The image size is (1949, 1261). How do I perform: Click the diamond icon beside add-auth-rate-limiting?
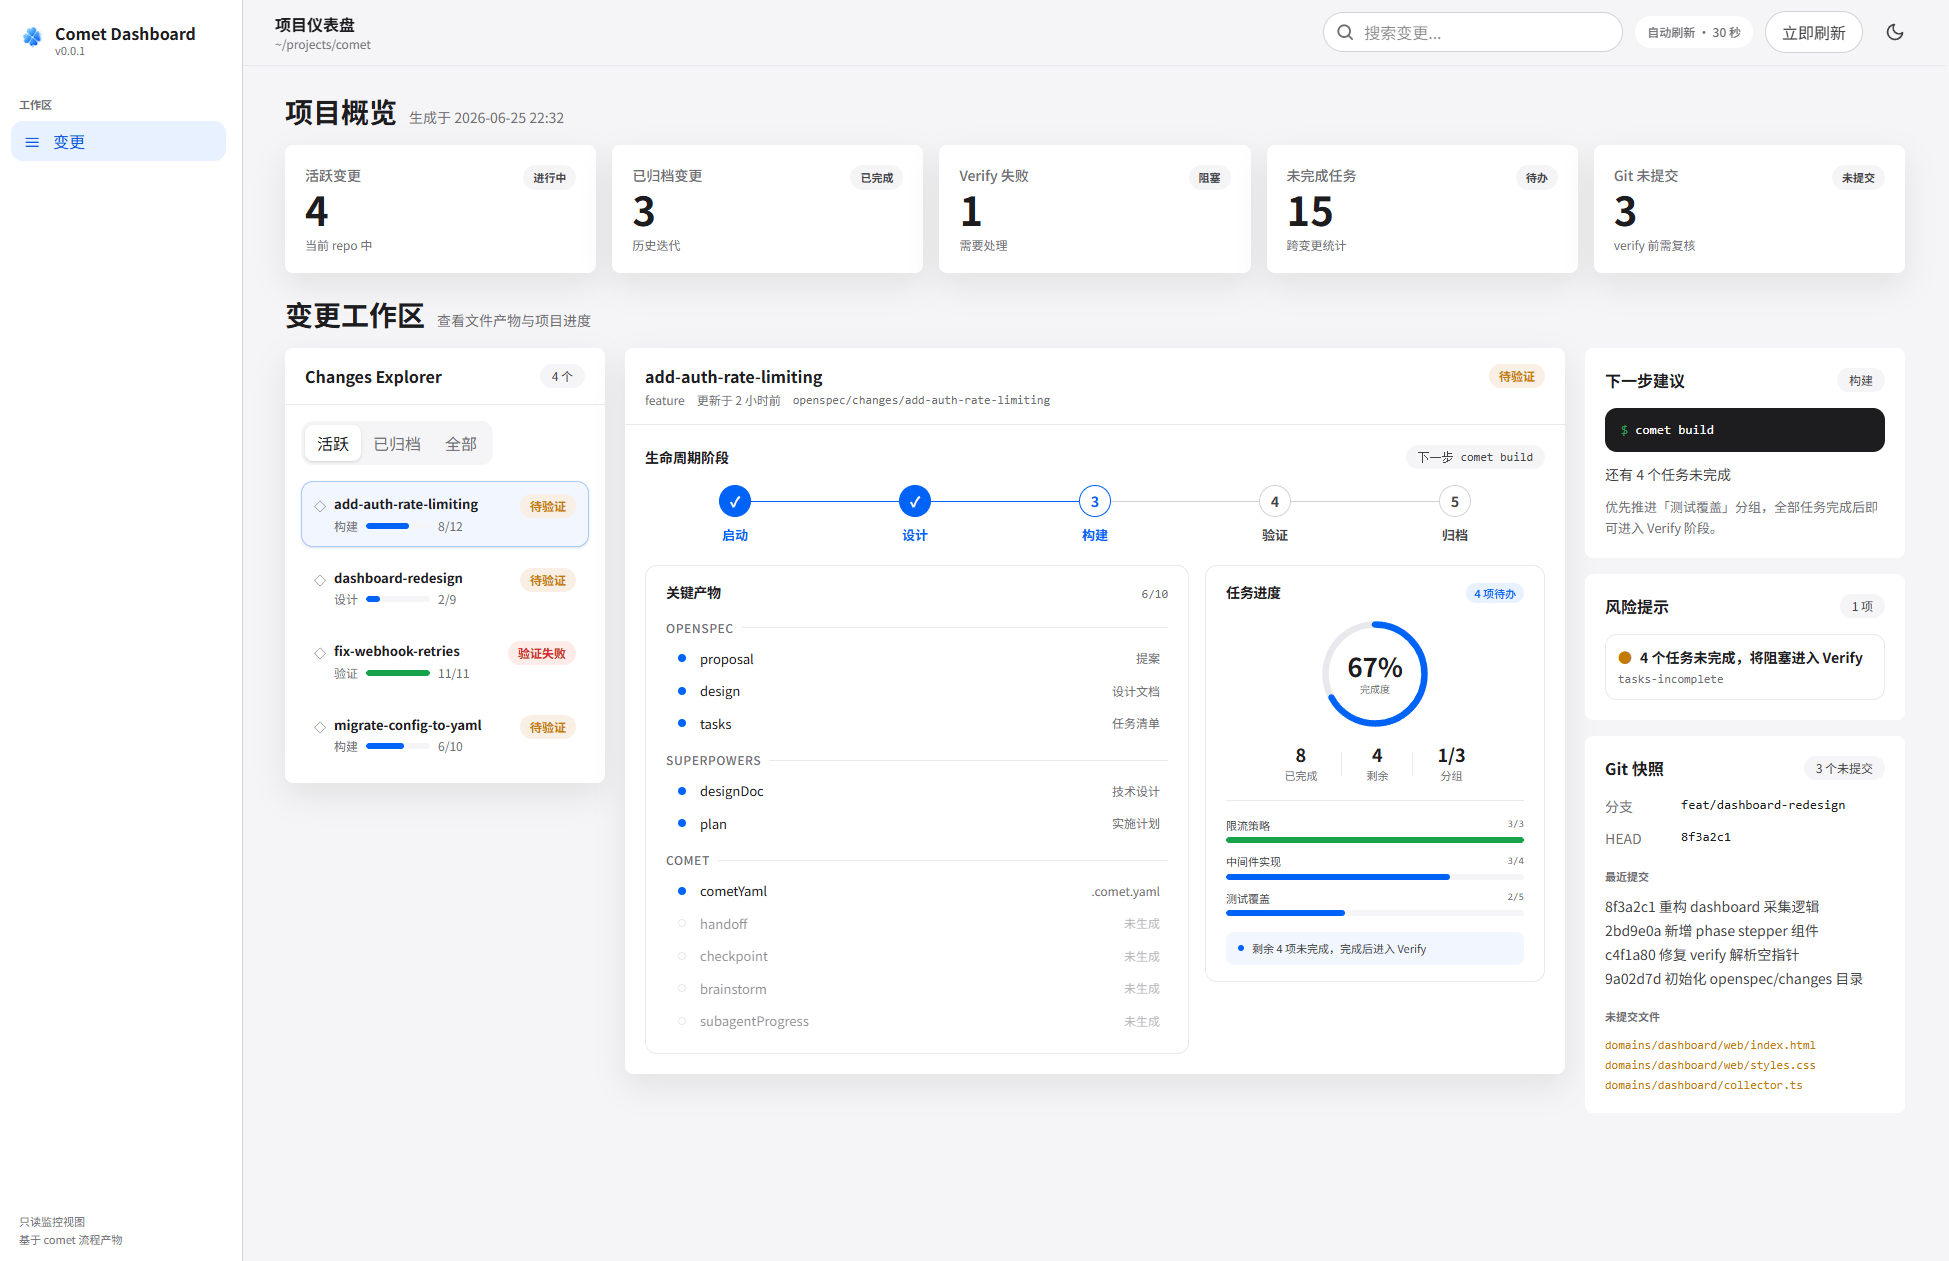tap(320, 506)
